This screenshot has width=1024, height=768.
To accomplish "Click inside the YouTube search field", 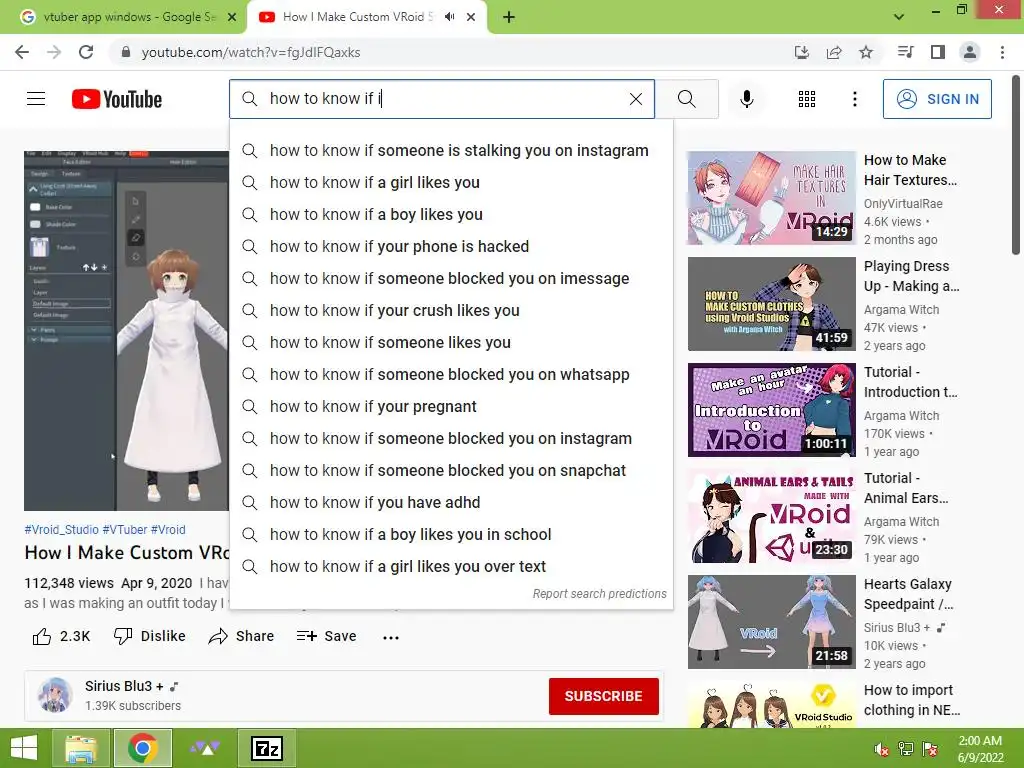I will [441, 99].
